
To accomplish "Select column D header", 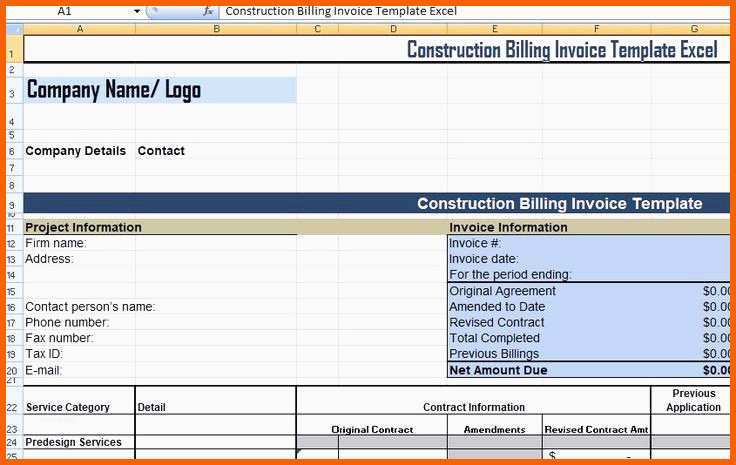I will 393,29.
